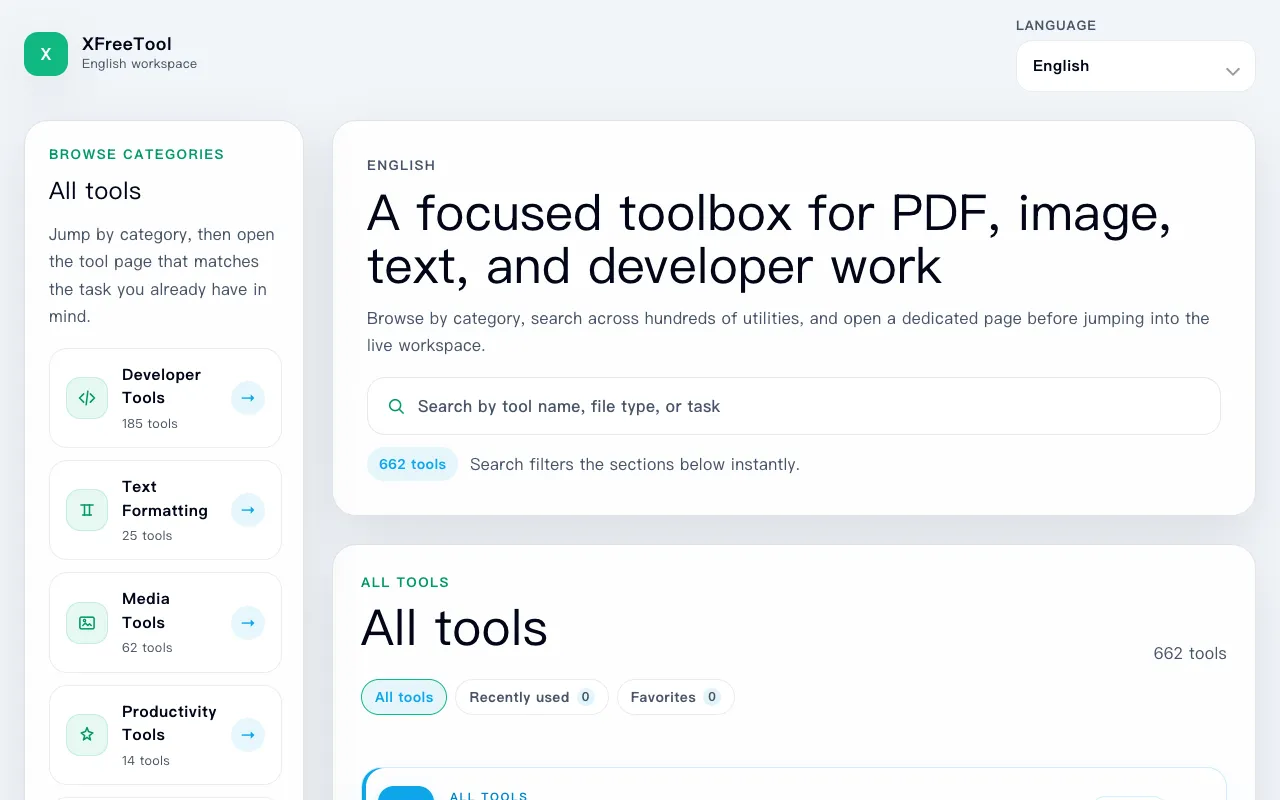Click the 'English workspace' subtitle
Image resolution: width=1280 pixels, height=800 pixels.
click(x=139, y=64)
